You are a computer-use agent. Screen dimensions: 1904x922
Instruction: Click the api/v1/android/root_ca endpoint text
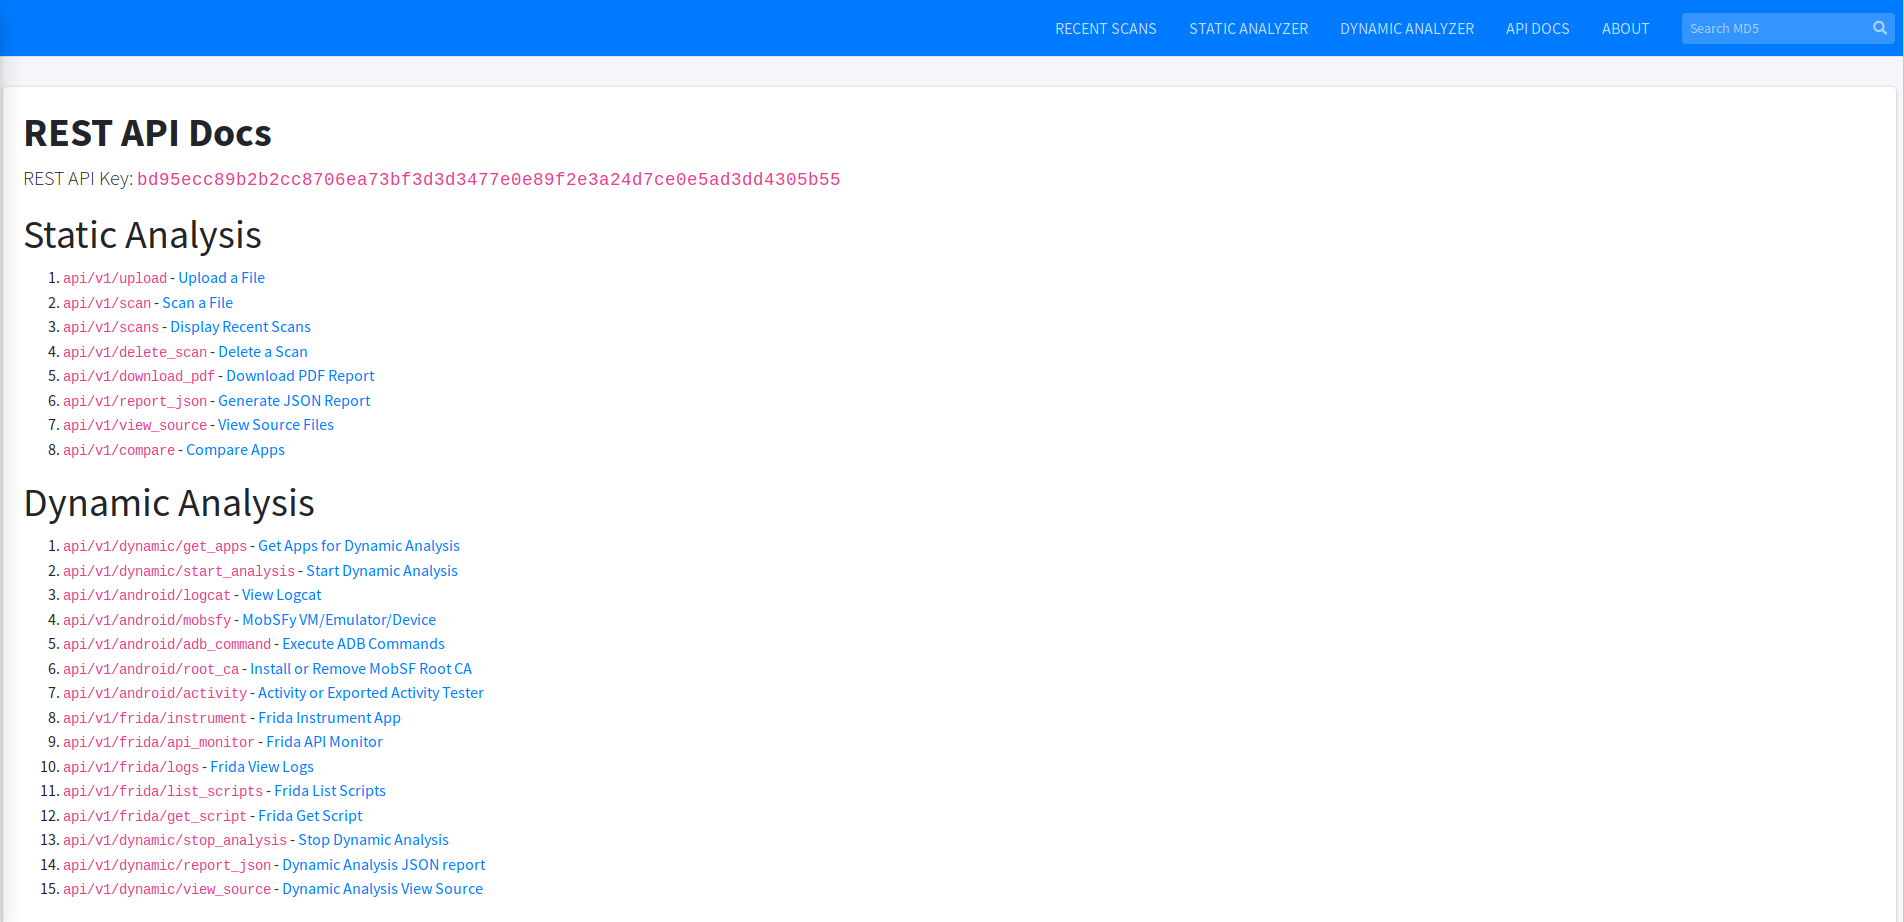[151, 669]
